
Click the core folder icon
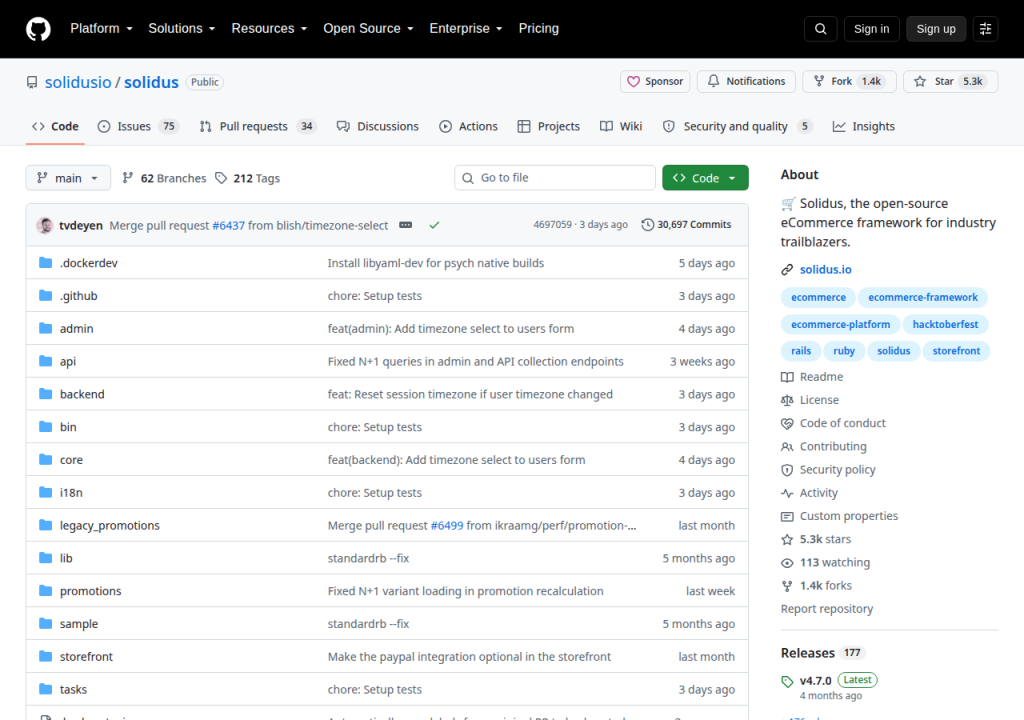[x=45, y=459]
